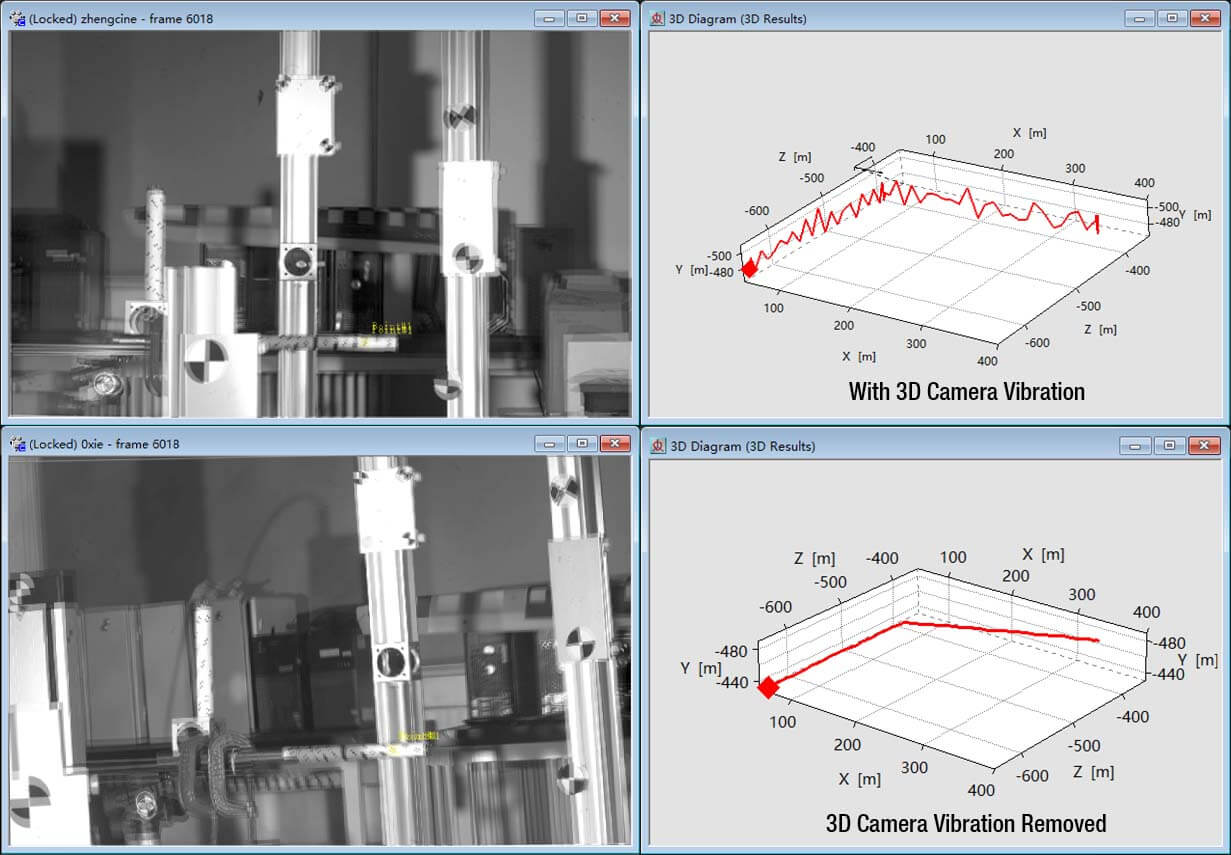Click the 3D Diagram icon above the vibration-removed plot

pos(657,446)
